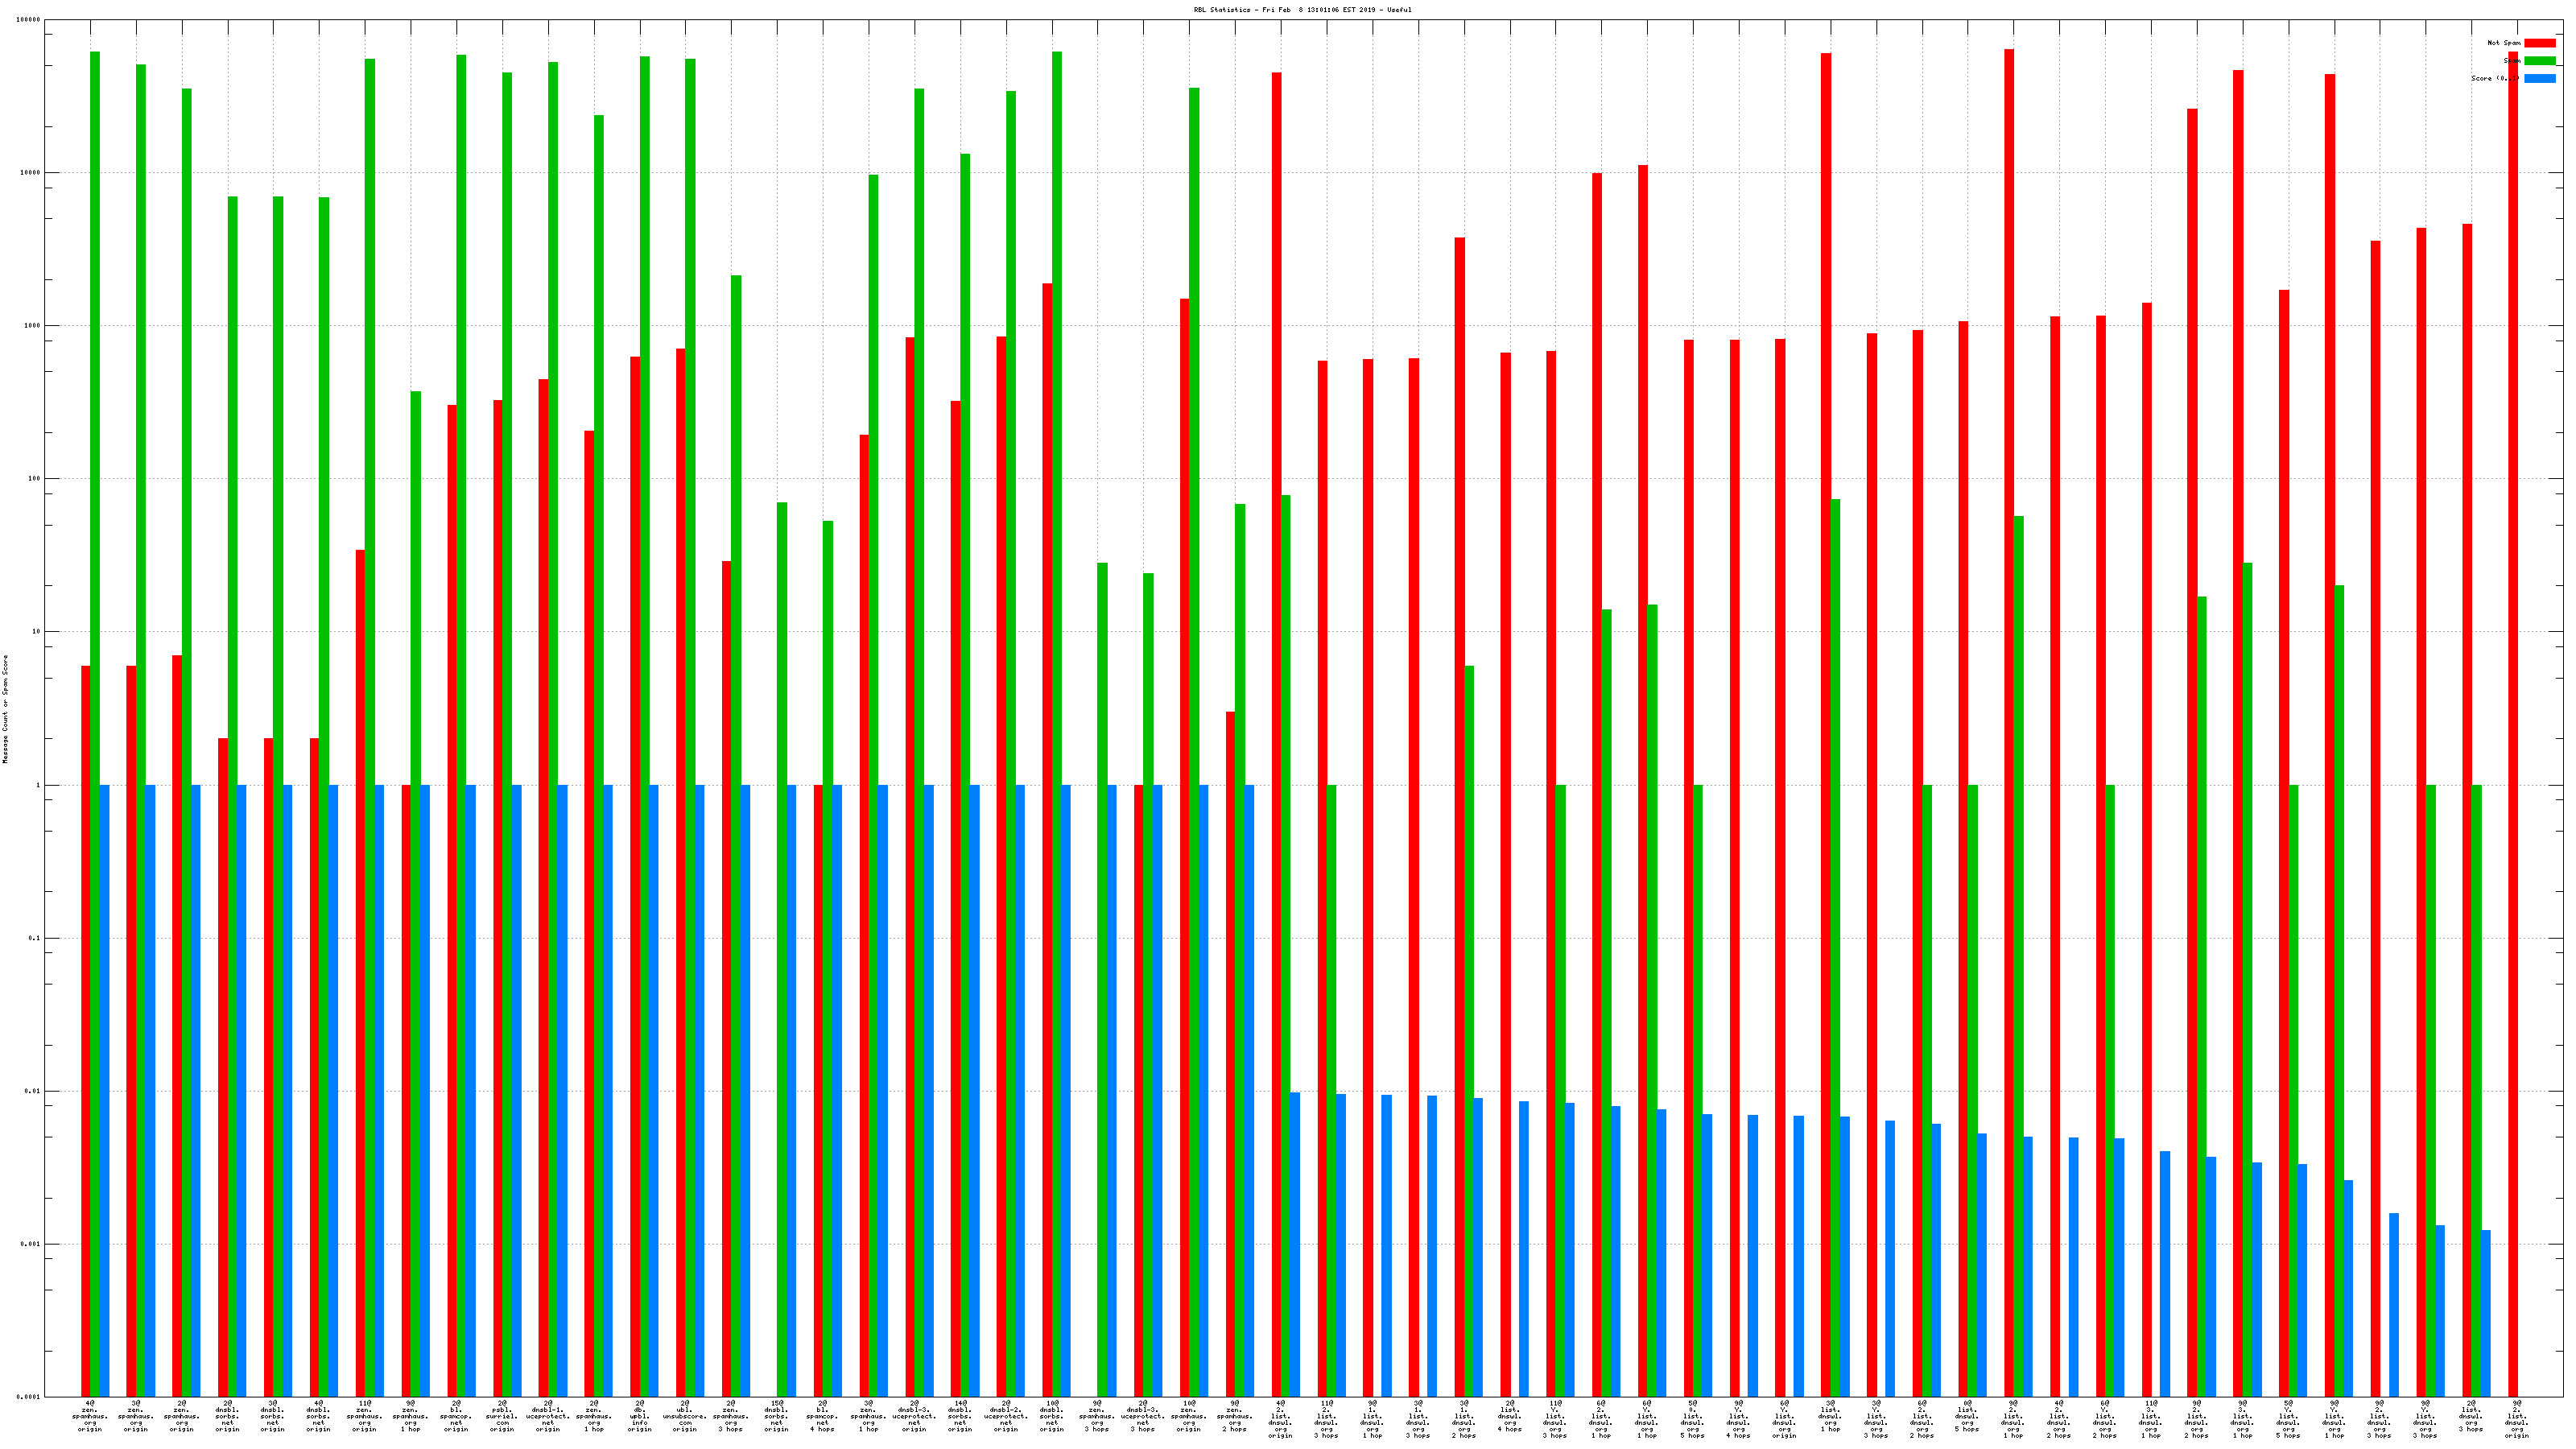2576x1449 pixels.
Task: Click the RBL Statistics chart title
Action: point(1302,10)
